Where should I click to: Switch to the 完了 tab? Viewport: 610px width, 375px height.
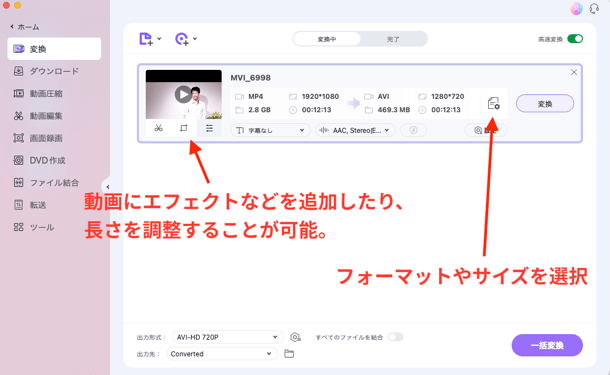point(393,39)
